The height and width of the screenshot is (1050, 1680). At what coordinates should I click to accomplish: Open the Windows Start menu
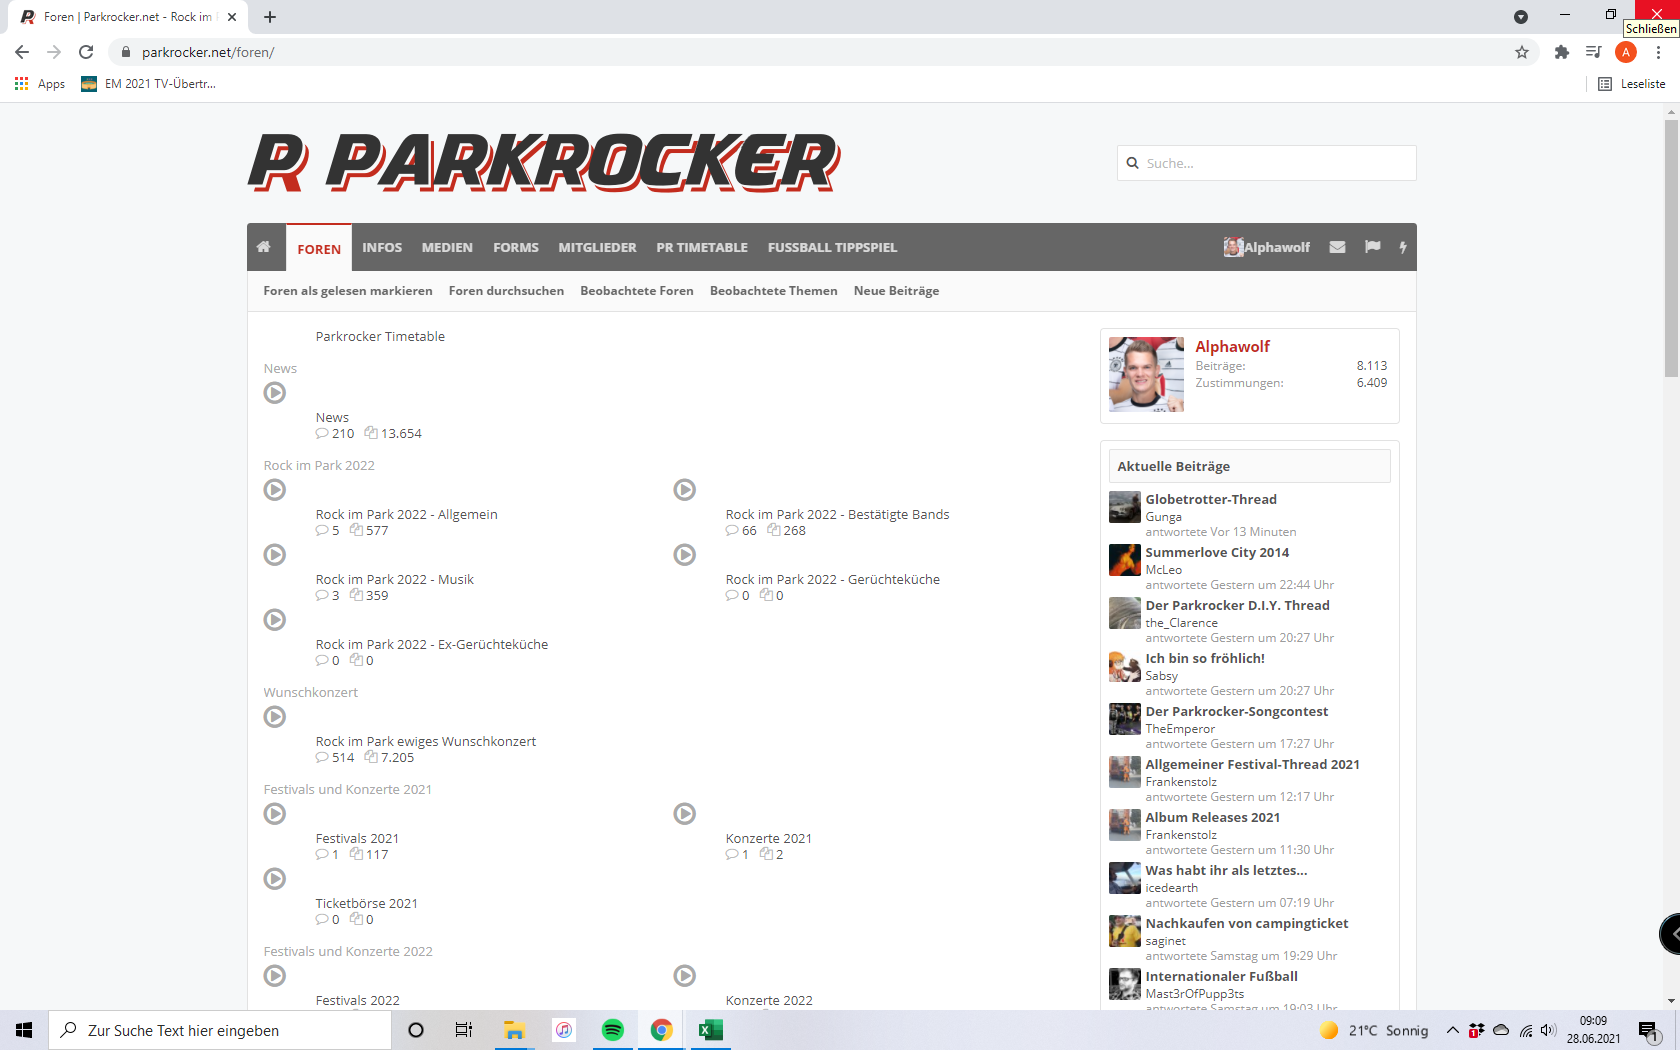tap(24, 1030)
